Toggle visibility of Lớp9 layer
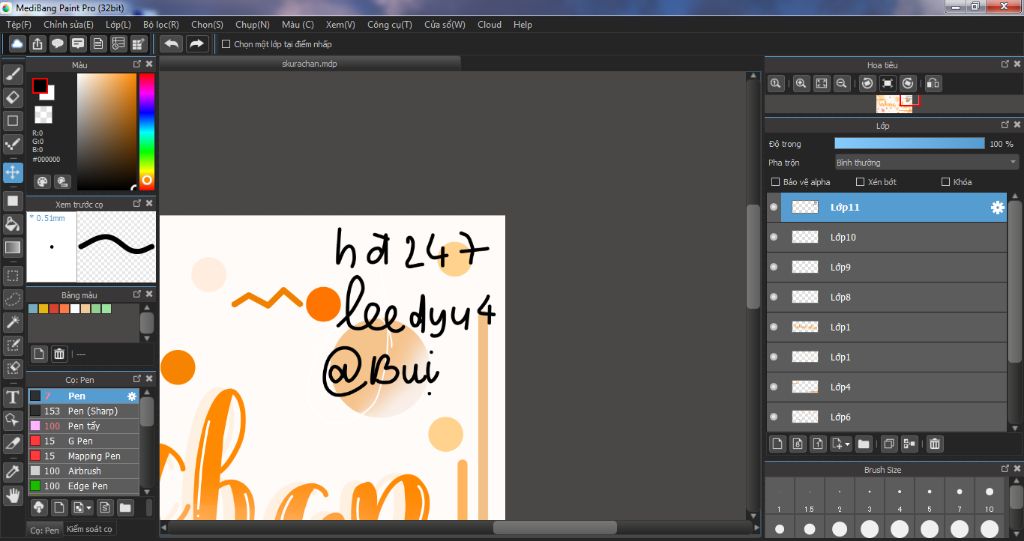Screen dimensions: 1024x541 [774, 267]
